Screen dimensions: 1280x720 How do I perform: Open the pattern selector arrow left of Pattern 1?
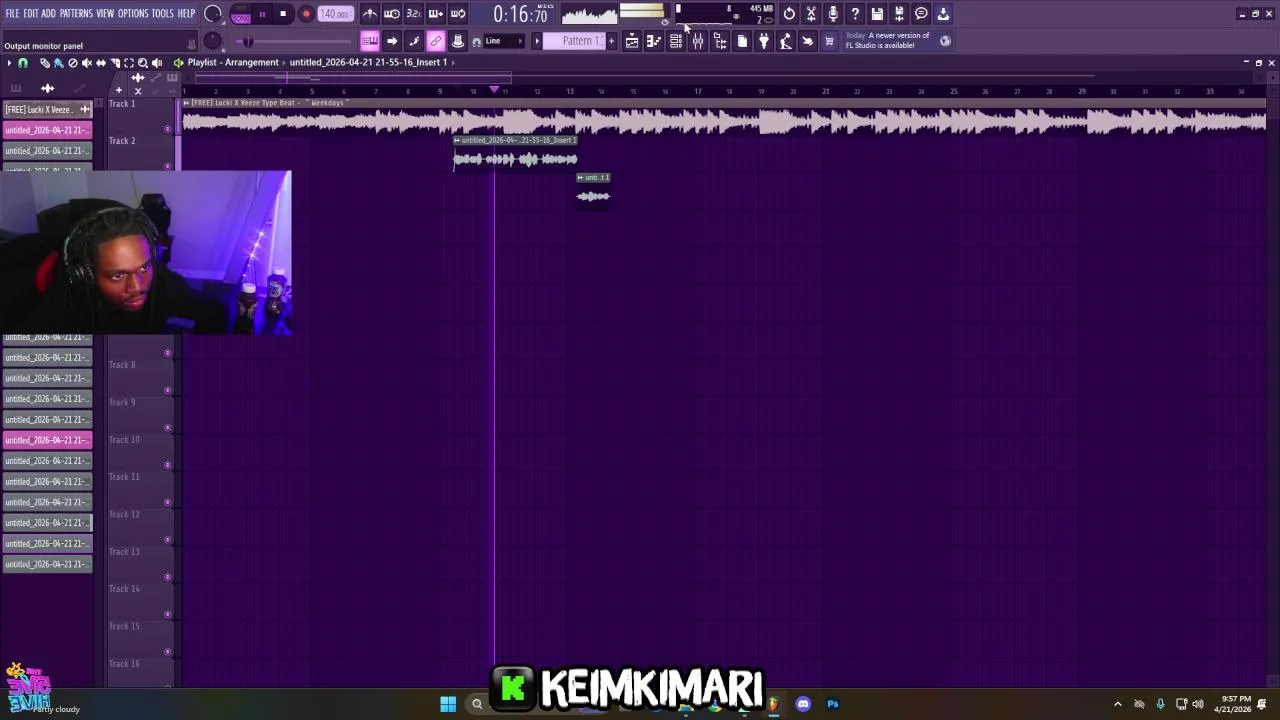click(x=537, y=41)
